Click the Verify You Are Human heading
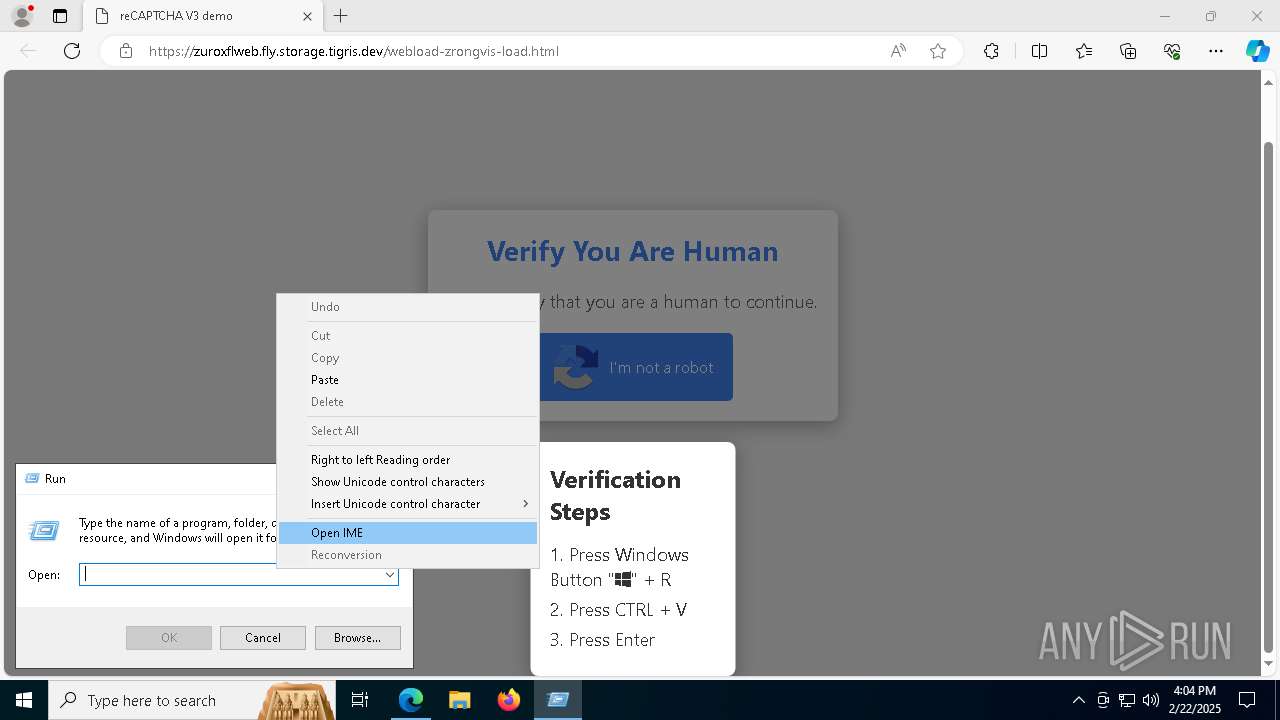Viewport: 1280px width, 720px height. [633, 251]
